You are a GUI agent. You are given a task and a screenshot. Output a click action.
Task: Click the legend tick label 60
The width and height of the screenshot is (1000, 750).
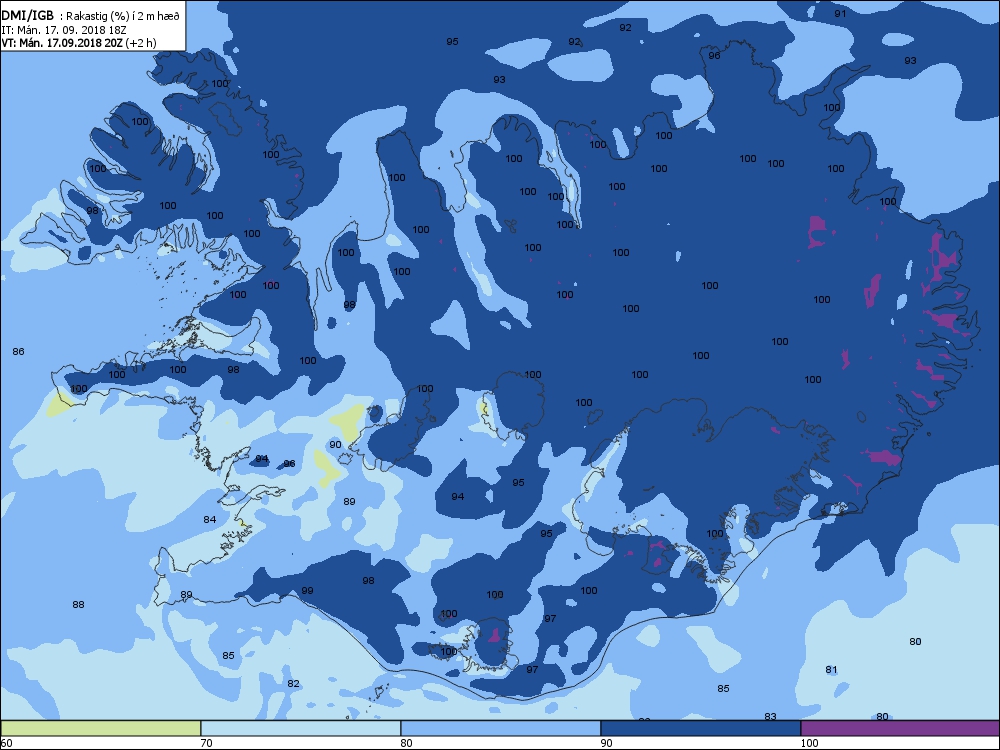[x=6, y=743]
